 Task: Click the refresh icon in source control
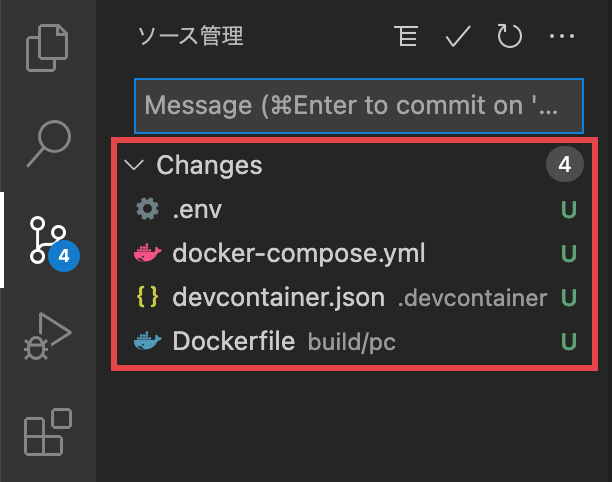[510, 38]
